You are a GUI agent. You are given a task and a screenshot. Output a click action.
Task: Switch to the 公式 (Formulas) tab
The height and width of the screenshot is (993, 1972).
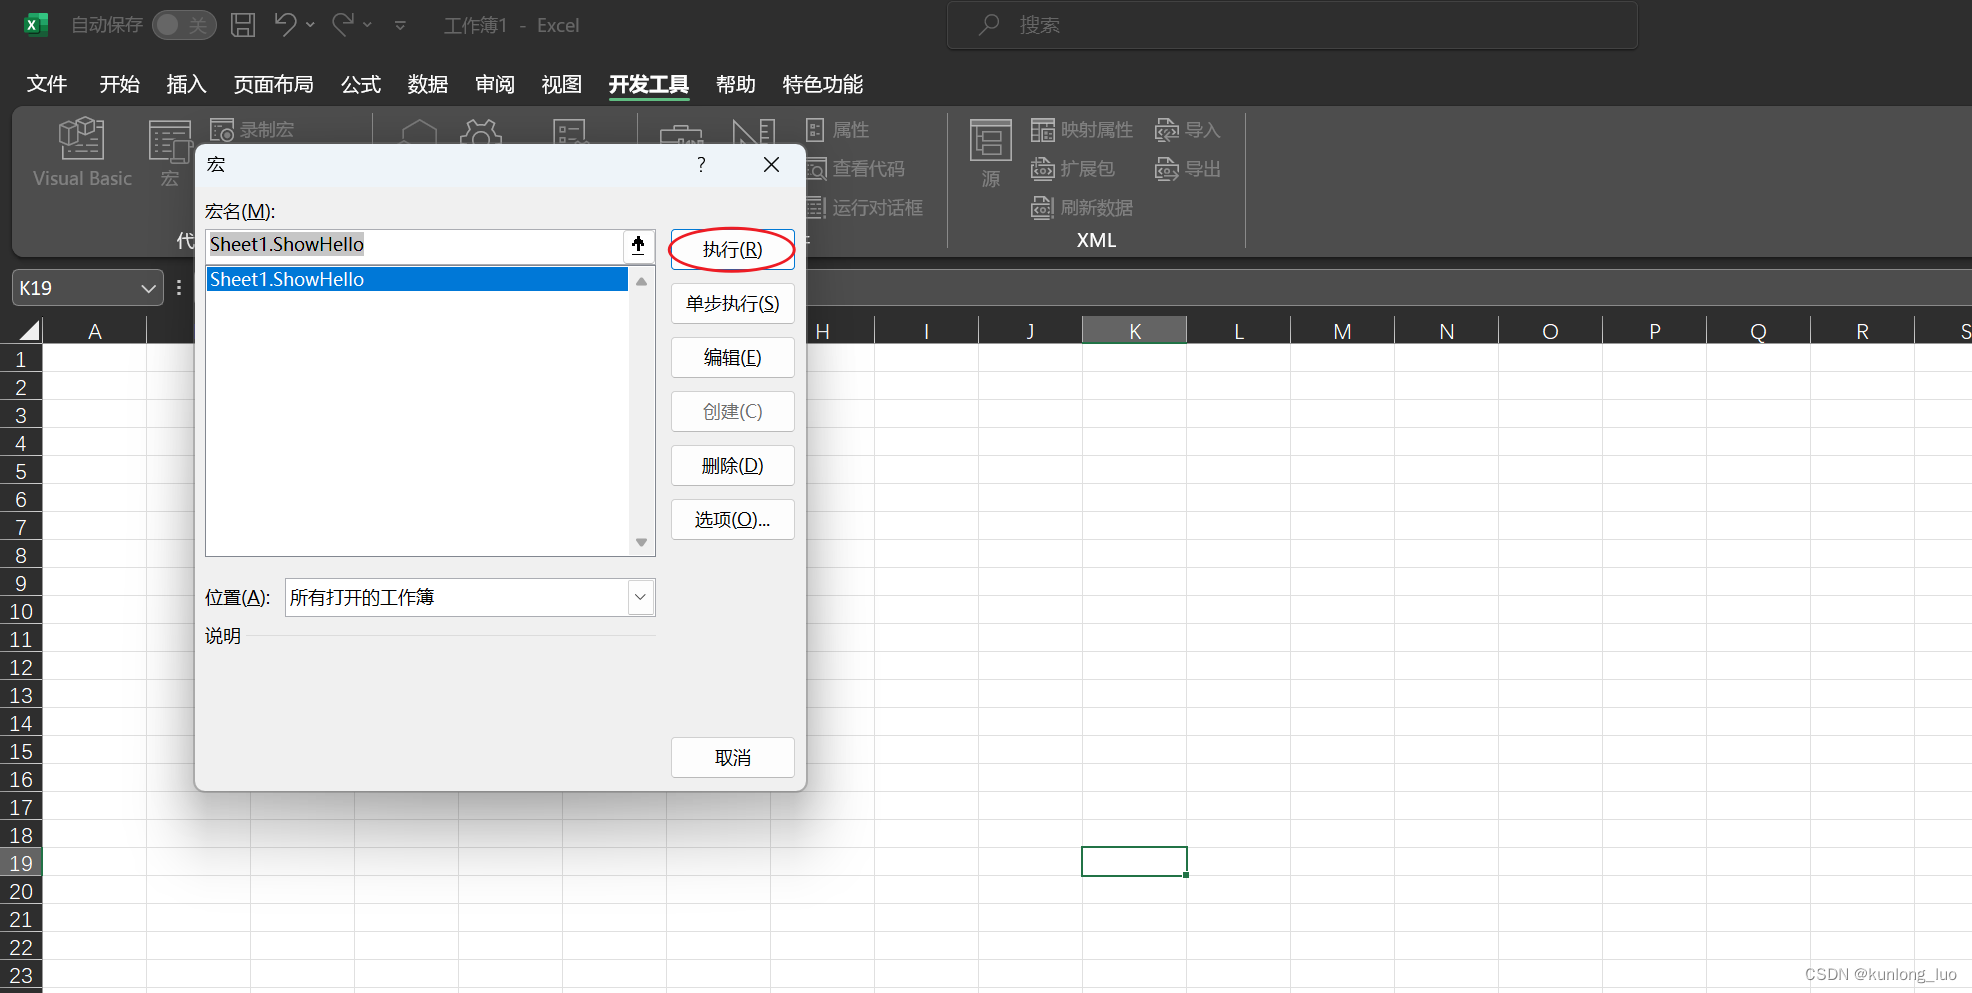[361, 84]
